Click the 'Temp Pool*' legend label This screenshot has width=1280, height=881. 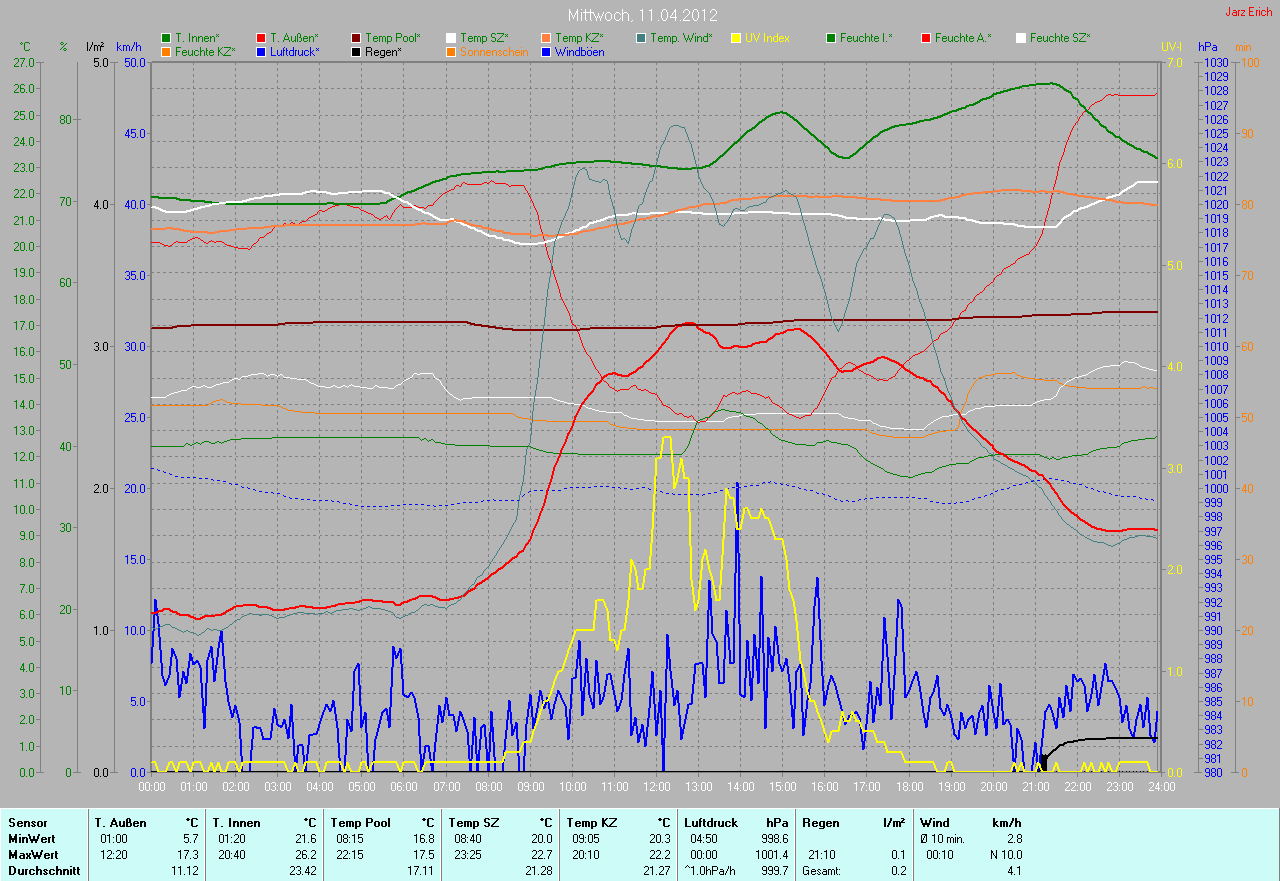[x=393, y=38]
